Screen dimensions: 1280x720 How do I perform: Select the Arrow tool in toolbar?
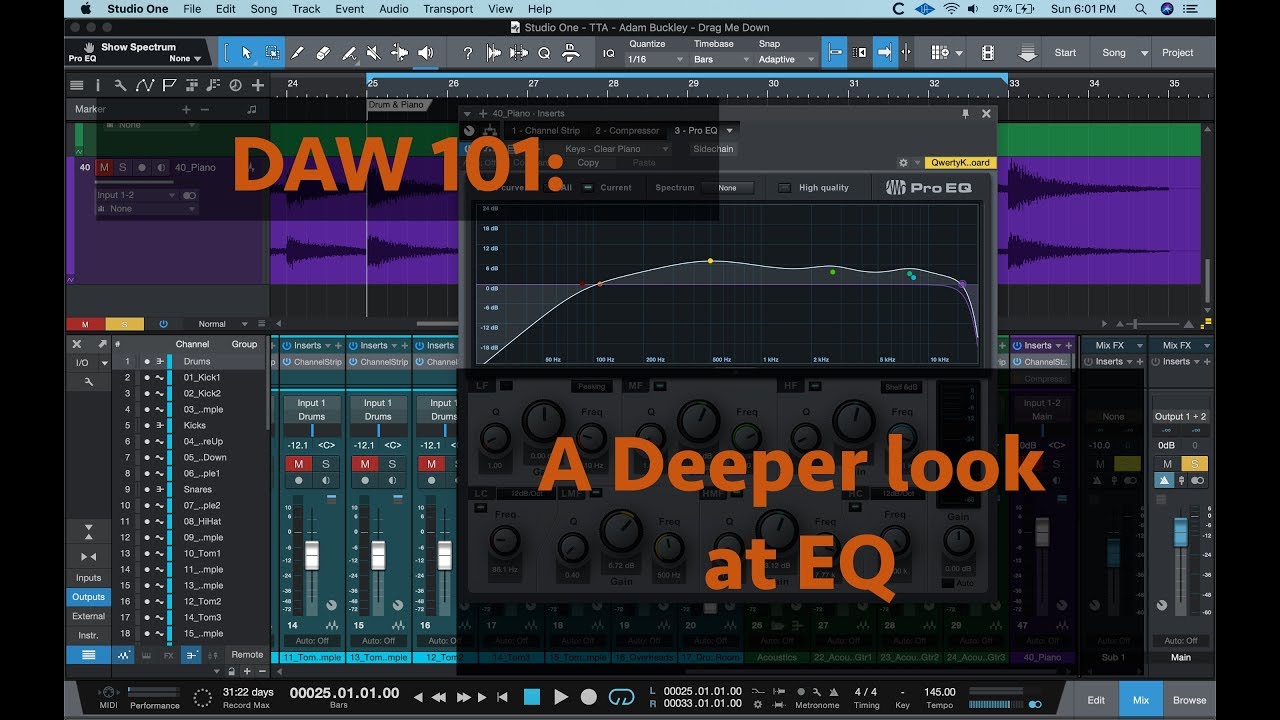point(247,53)
